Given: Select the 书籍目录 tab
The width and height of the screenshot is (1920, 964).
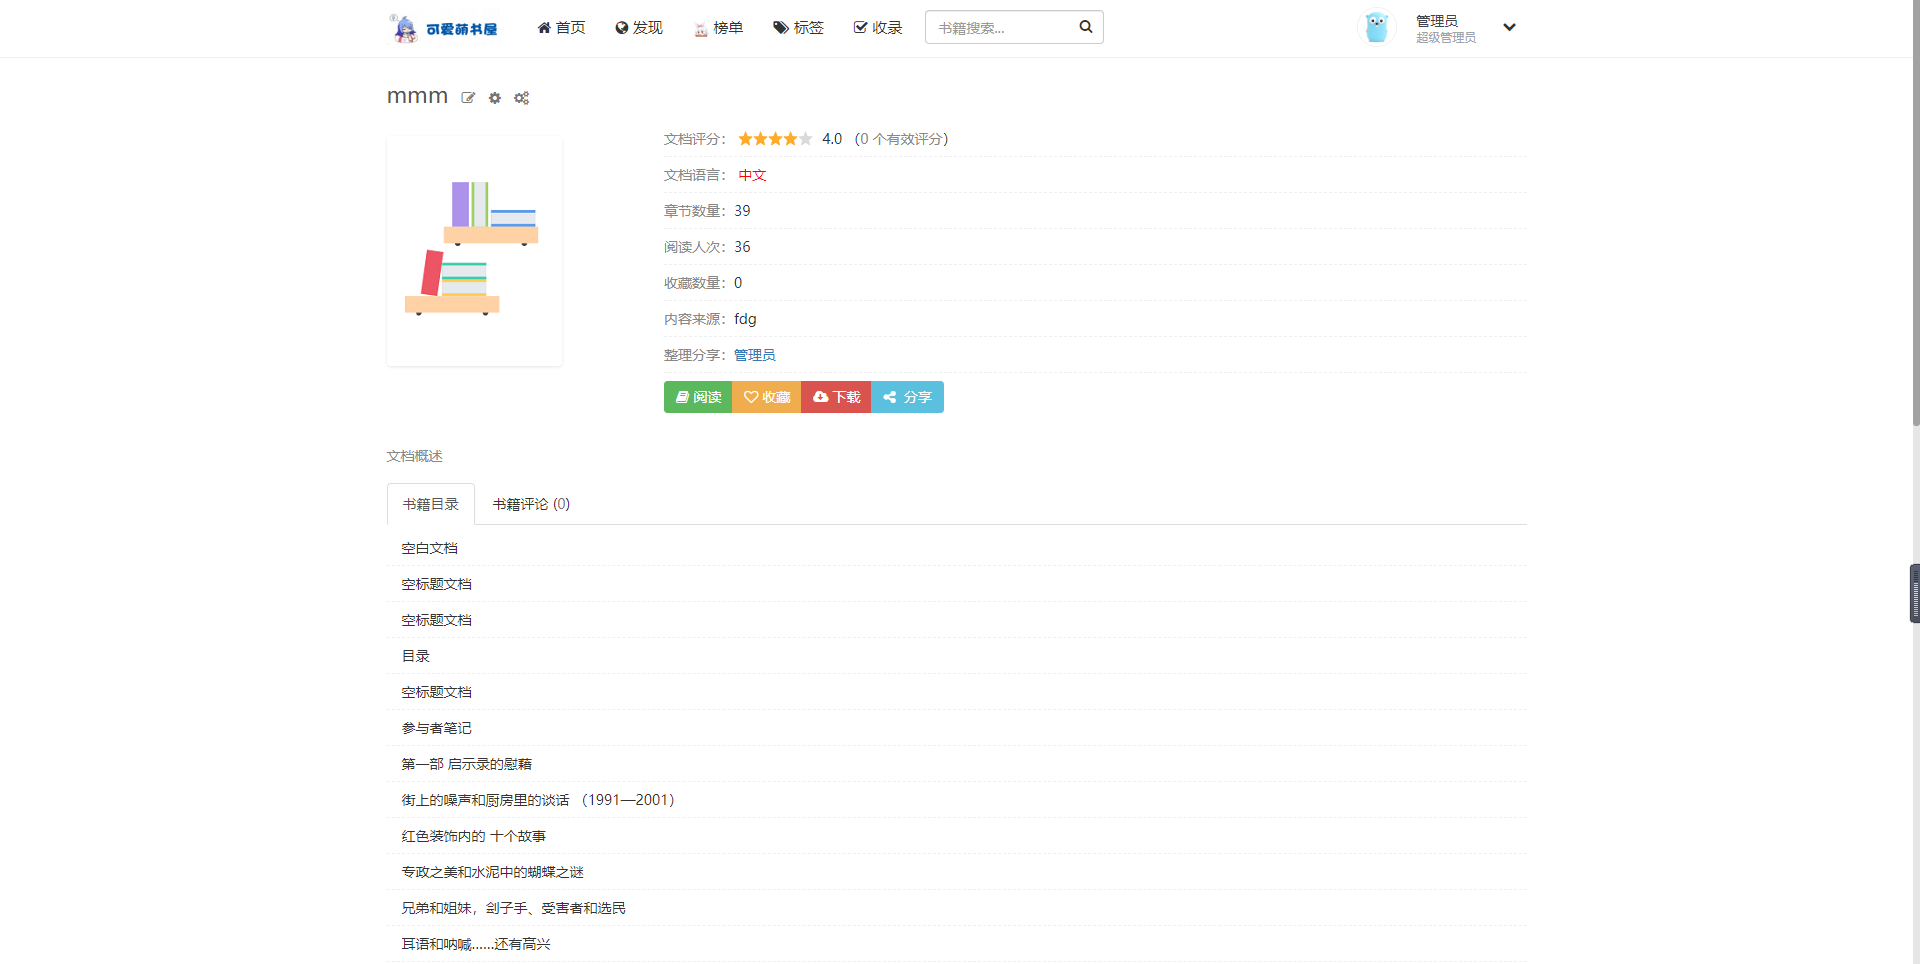Looking at the screenshot, I should [431, 504].
